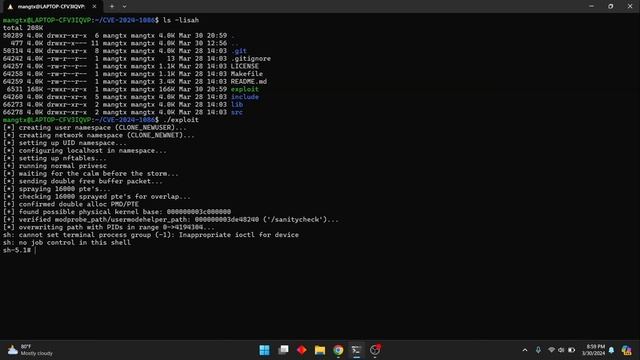Show hidden system tray icons chevron
640x360 pixels.
(x=525, y=350)
